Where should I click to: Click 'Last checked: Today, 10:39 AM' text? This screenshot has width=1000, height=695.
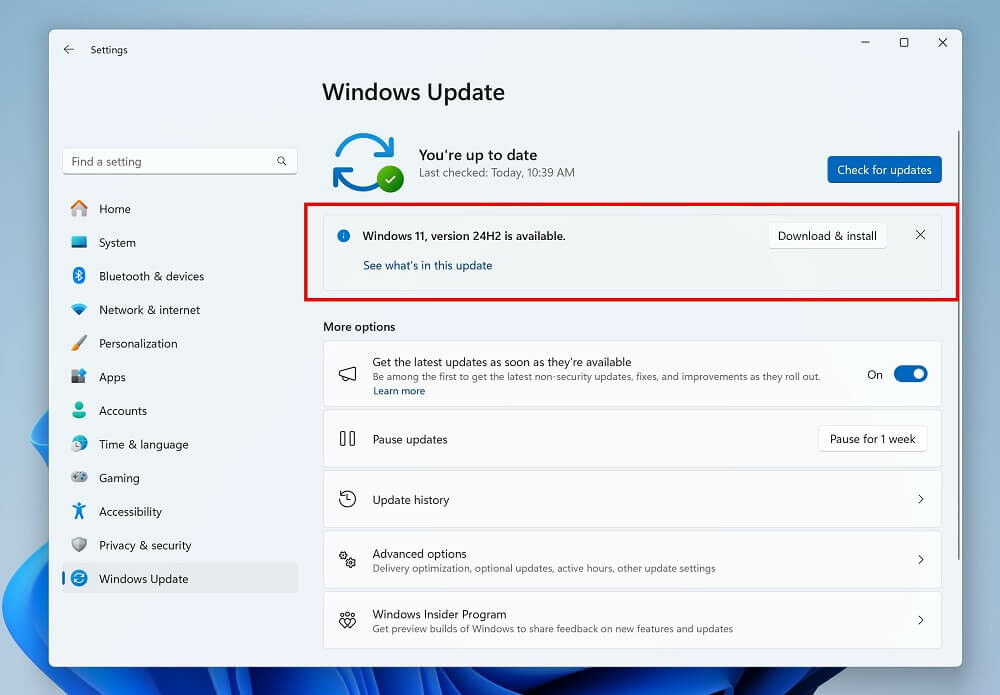pos(497,173)
